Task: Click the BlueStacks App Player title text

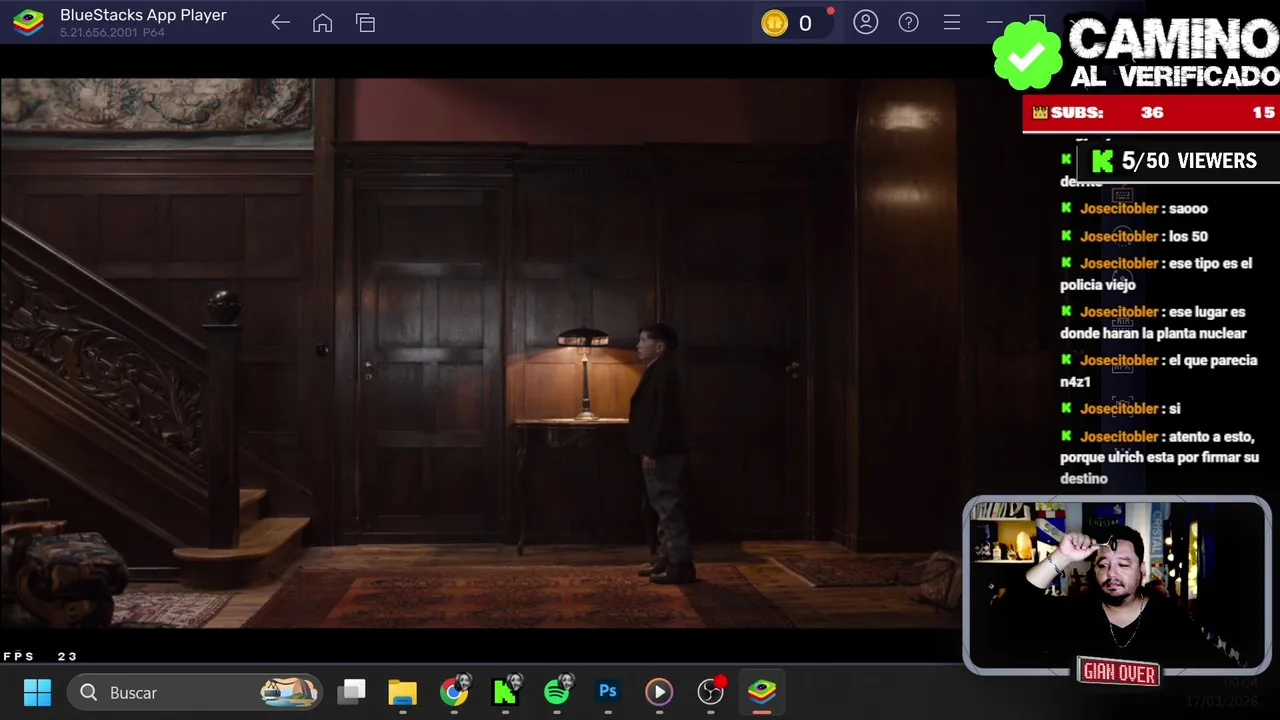Action: coord(143,15)
